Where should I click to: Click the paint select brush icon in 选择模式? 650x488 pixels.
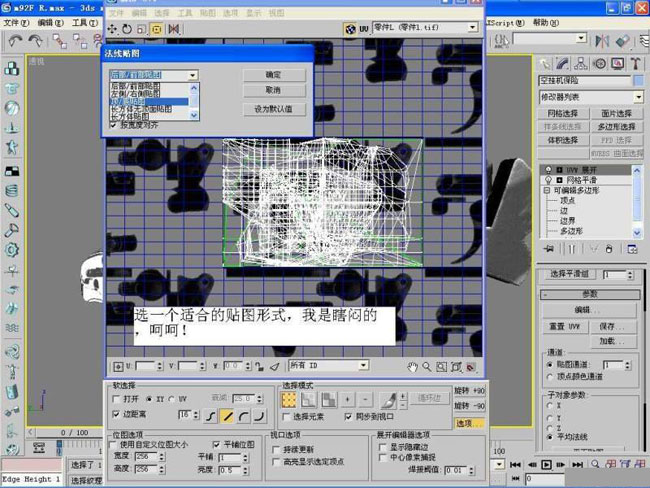click(389, 400)
